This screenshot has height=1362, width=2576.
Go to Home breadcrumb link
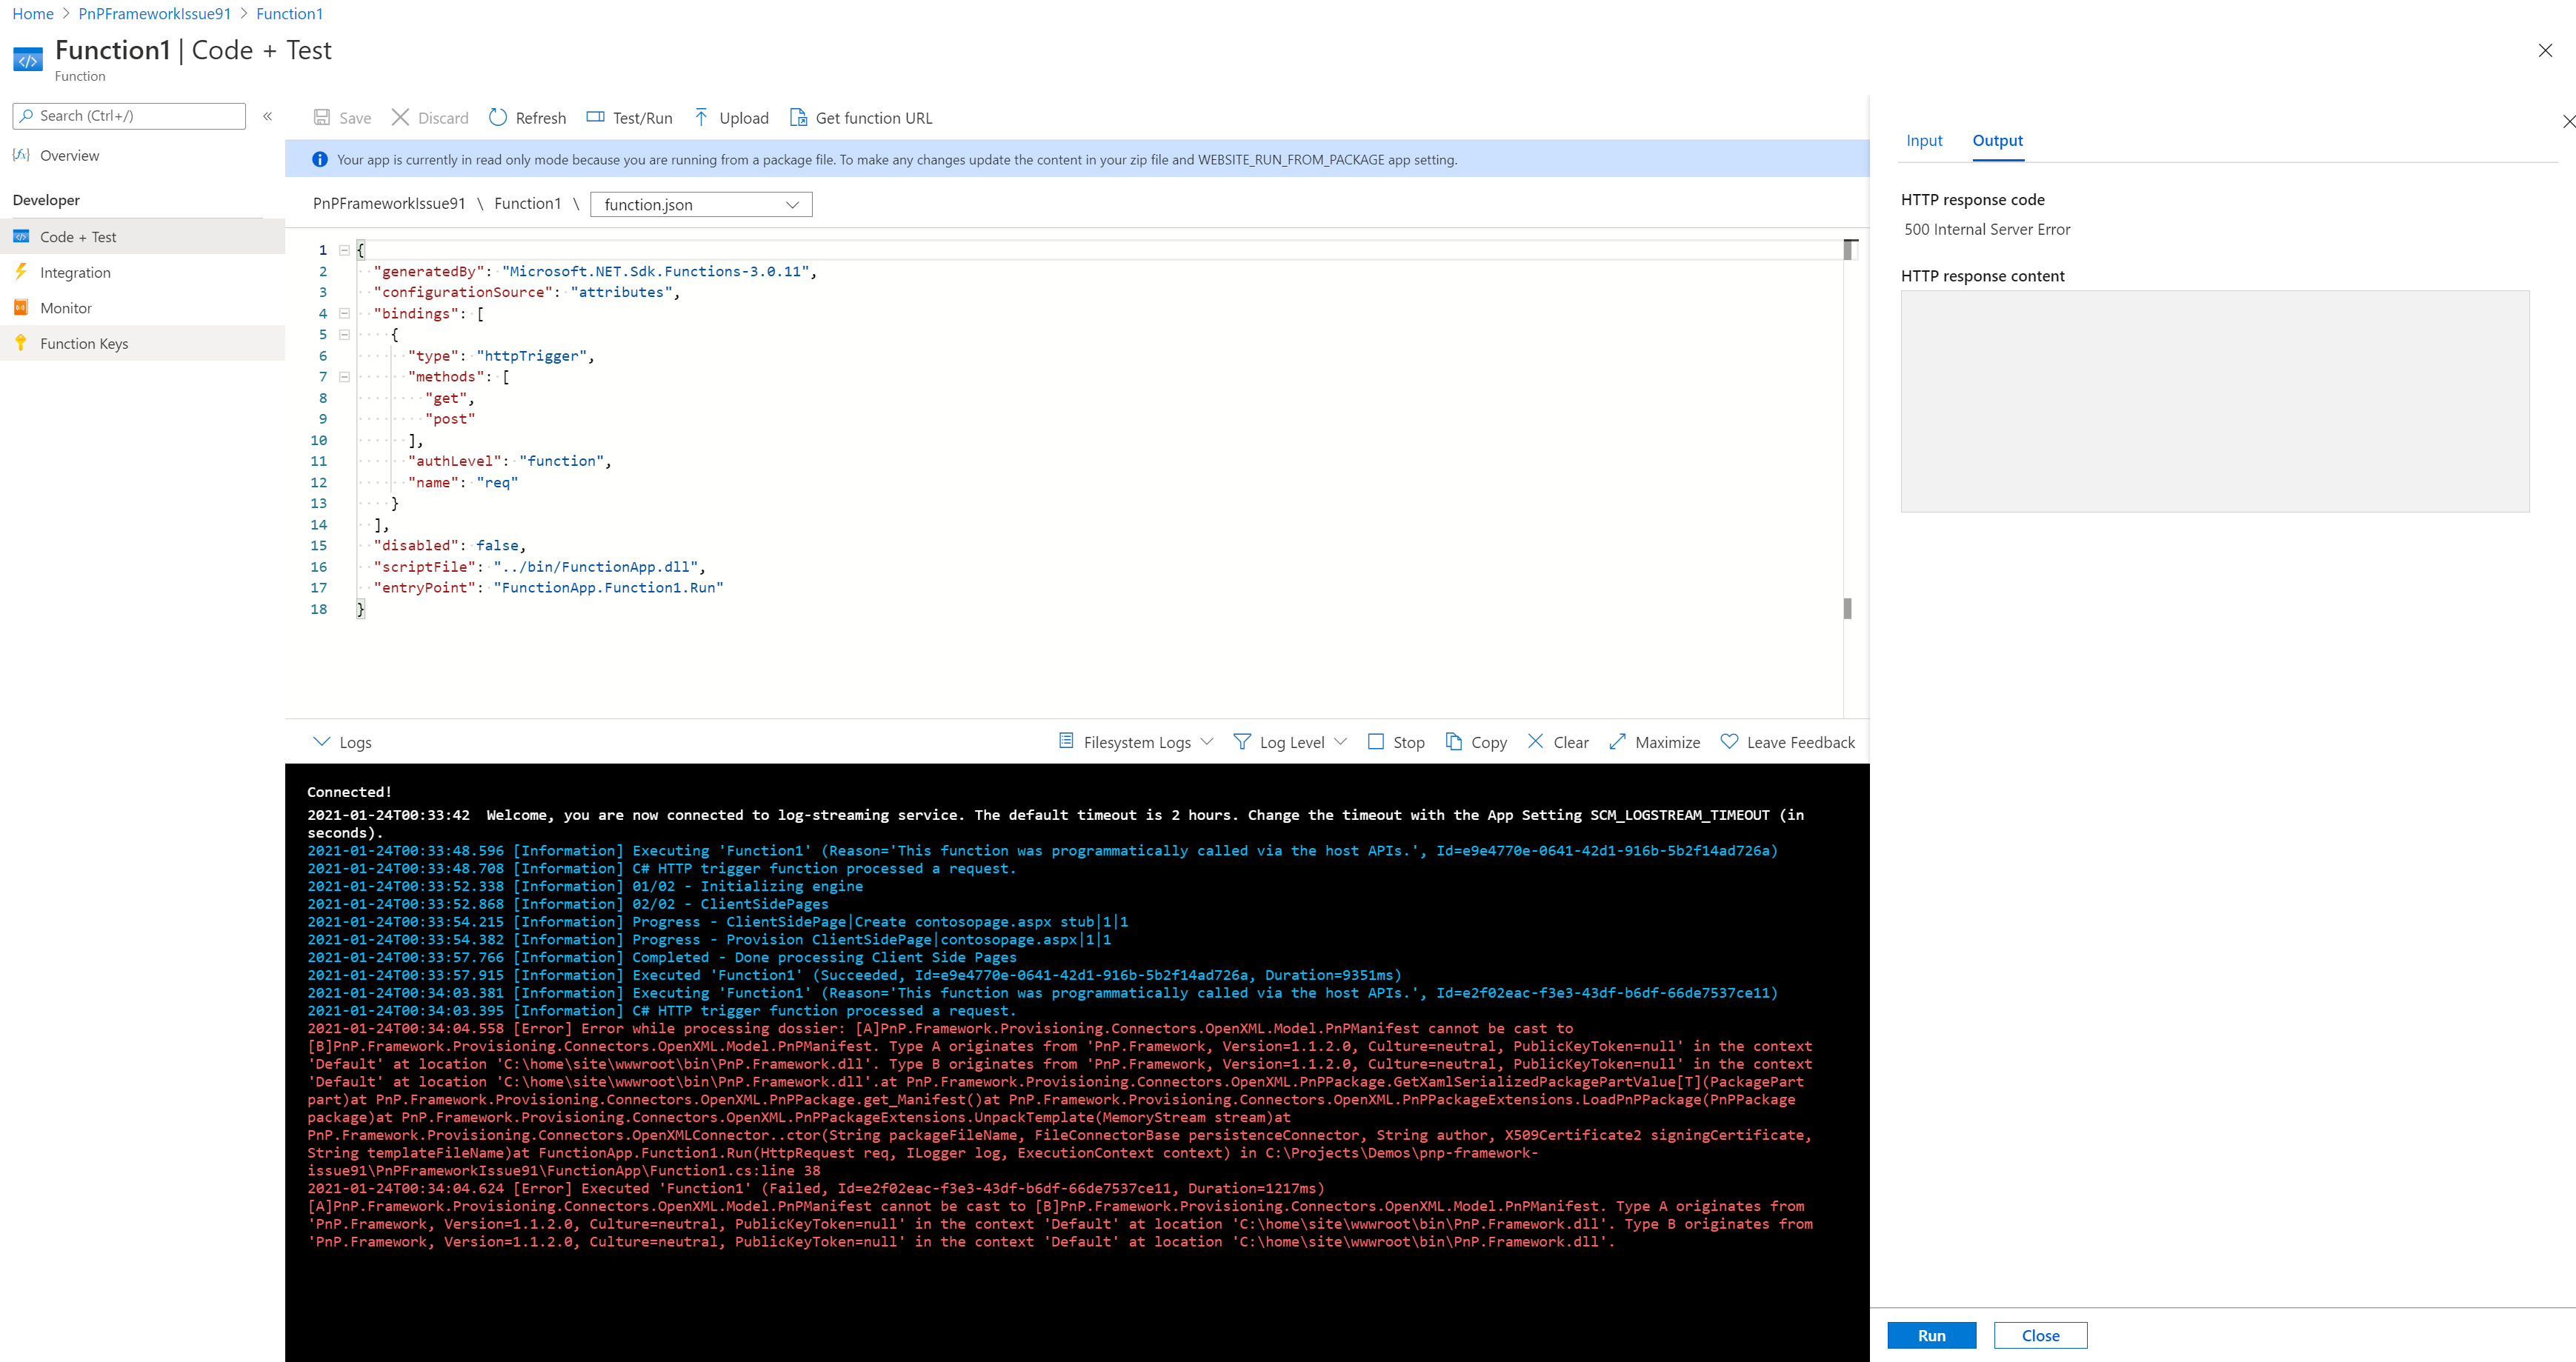33,14
